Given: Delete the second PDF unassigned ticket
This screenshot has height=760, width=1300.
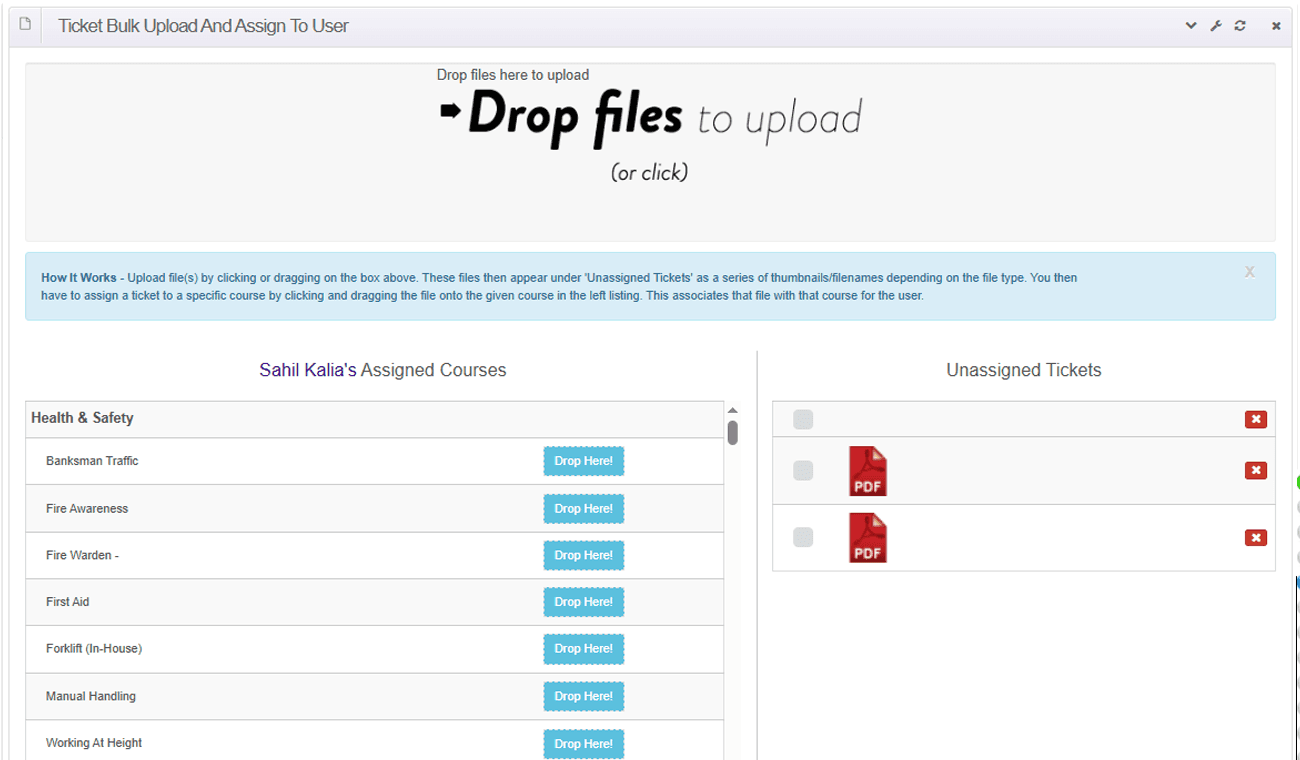Looking at the screenshot, I should [1255, 538].
